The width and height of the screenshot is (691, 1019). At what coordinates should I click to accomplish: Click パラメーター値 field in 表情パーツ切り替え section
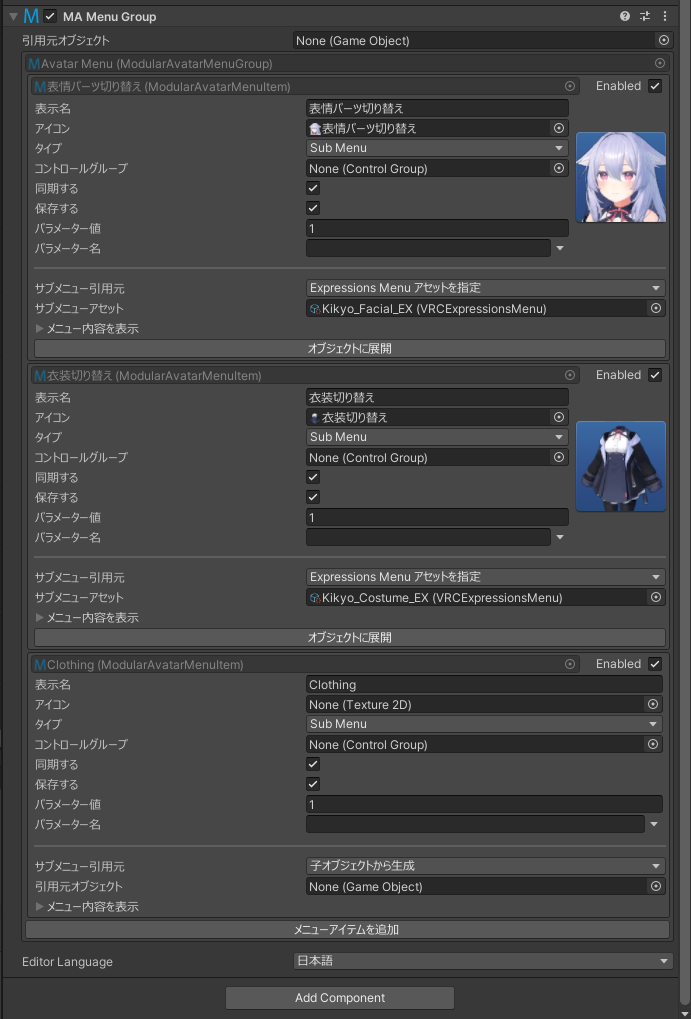tap(437, 228)
